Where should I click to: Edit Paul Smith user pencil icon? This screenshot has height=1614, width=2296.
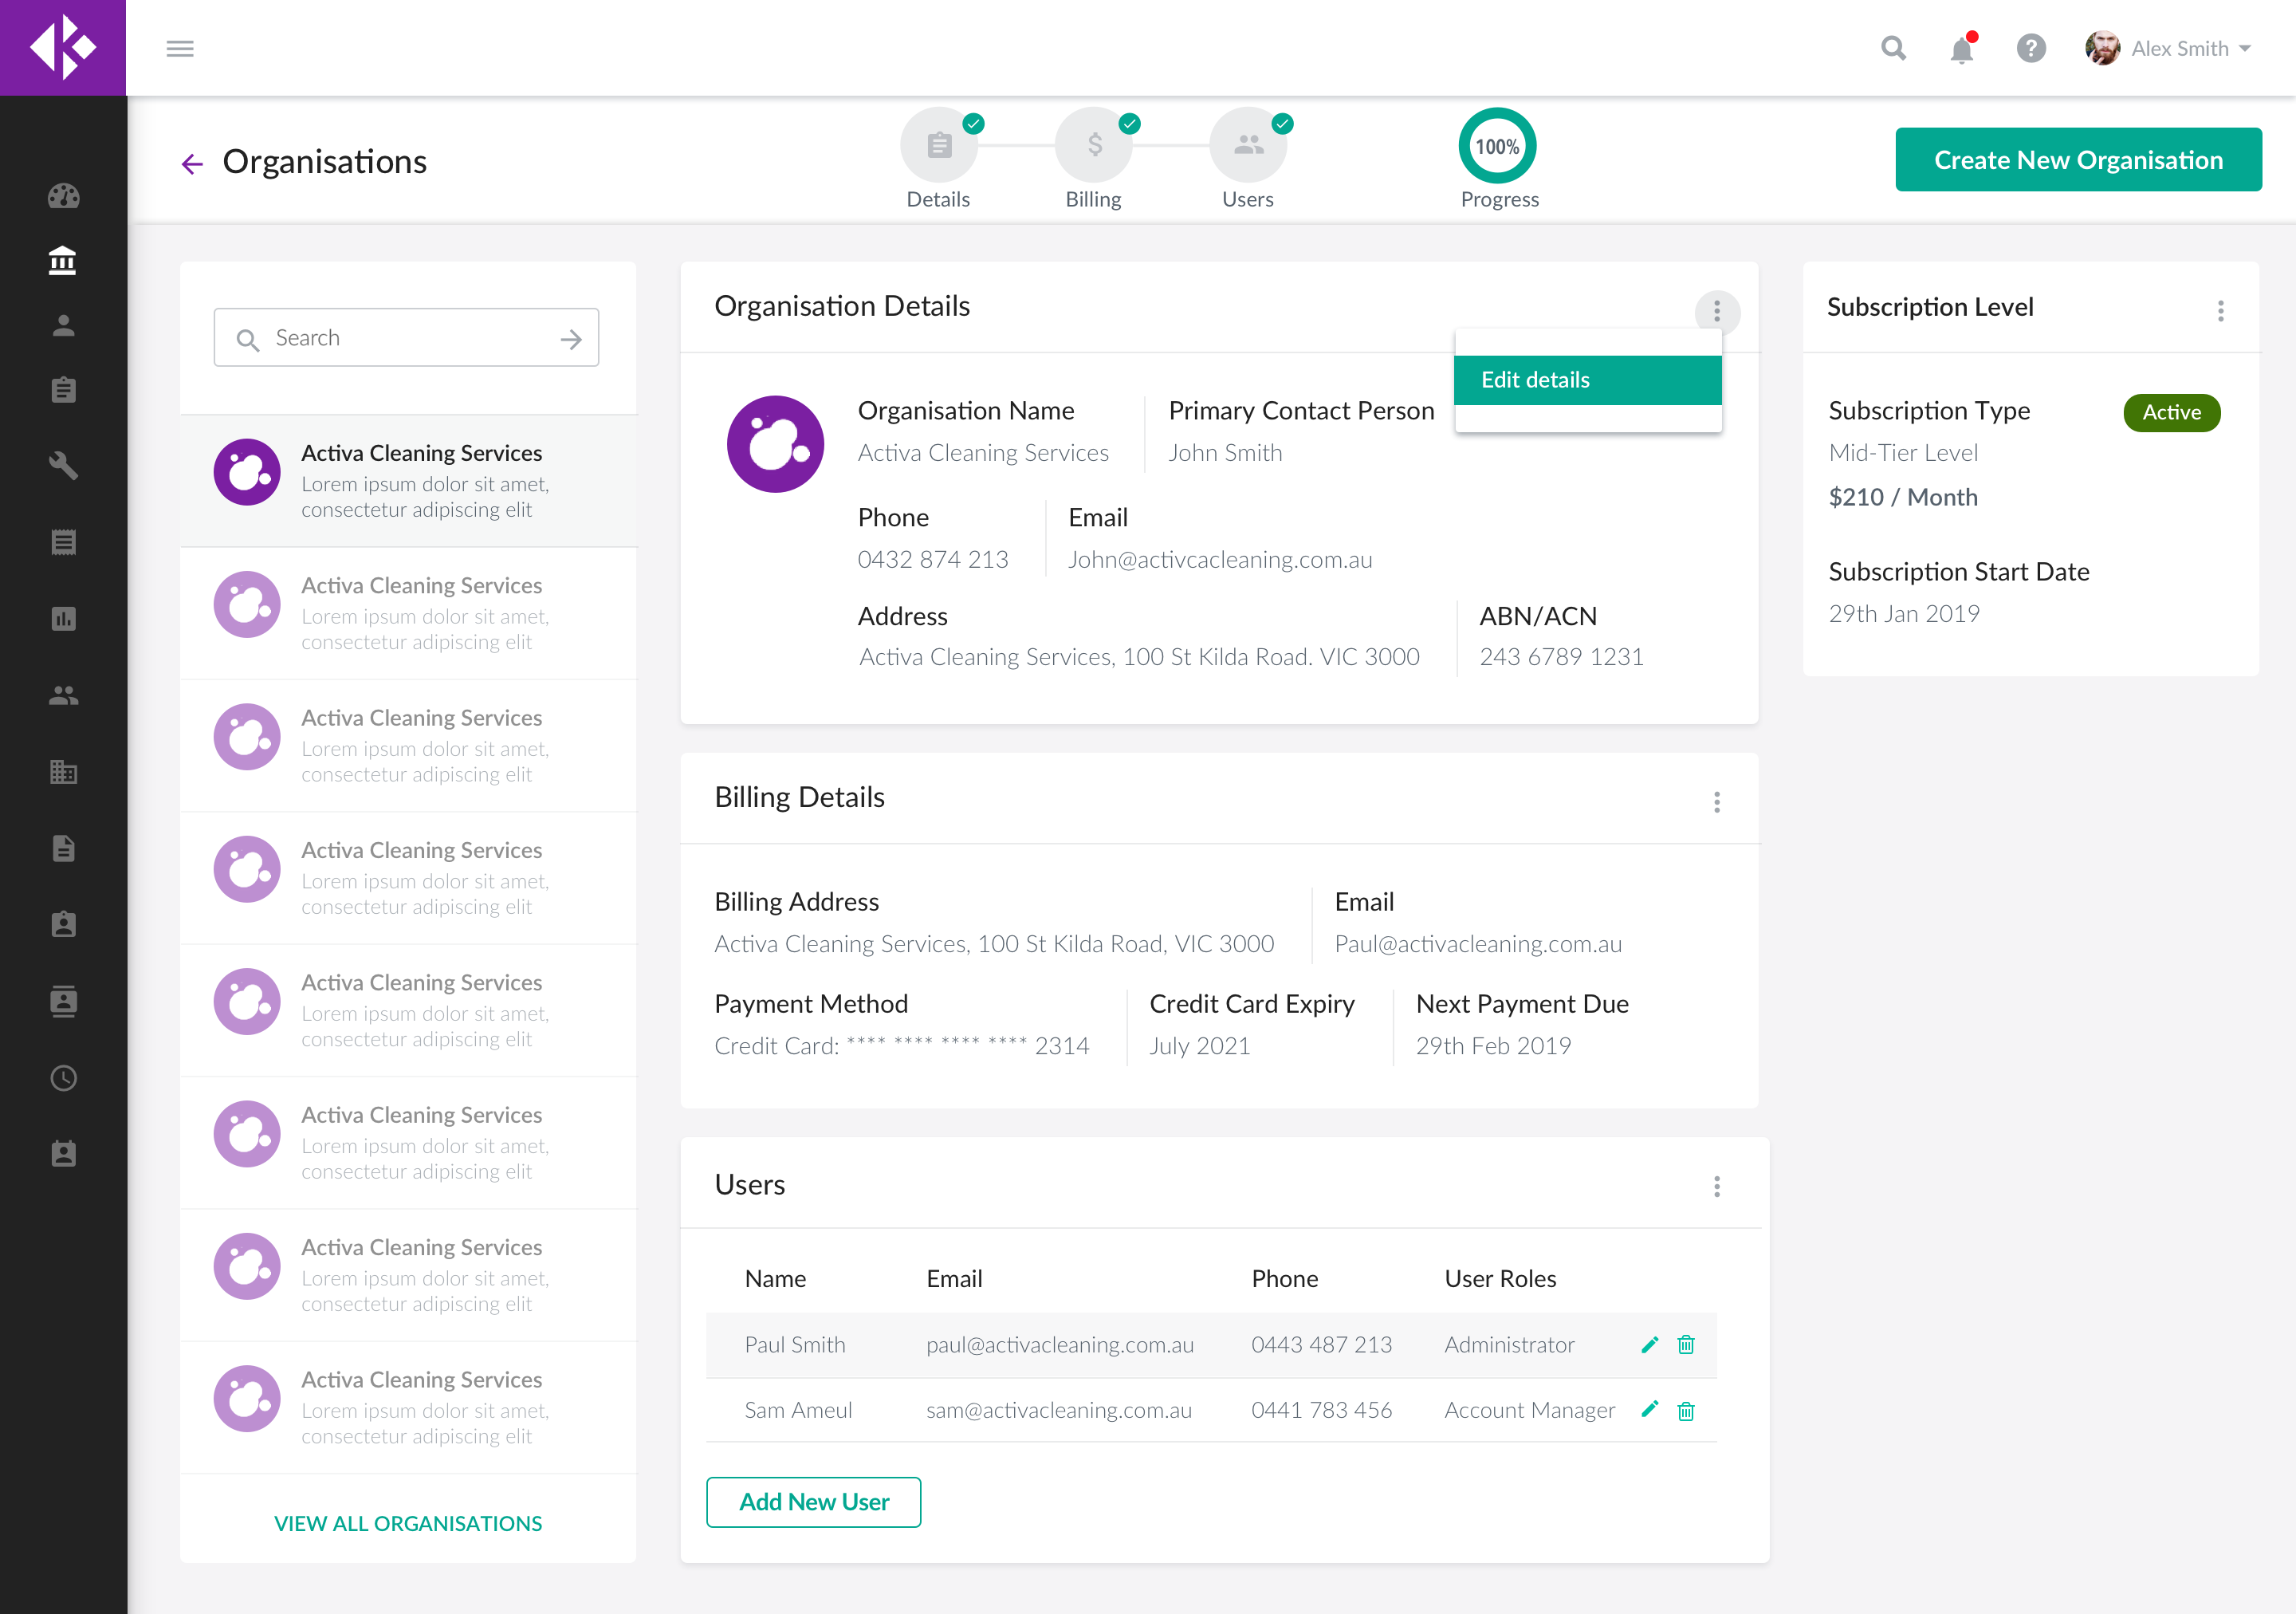click(x=1650, y=1344)
